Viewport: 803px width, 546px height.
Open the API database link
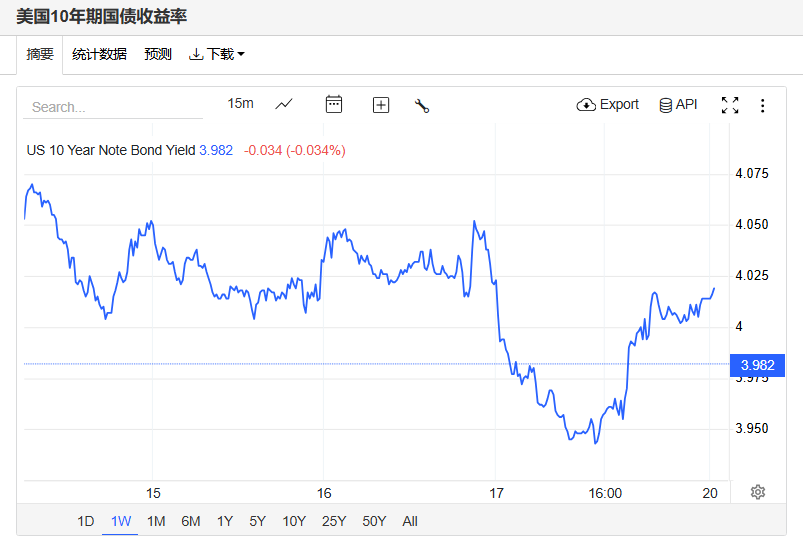coord(678,104)
